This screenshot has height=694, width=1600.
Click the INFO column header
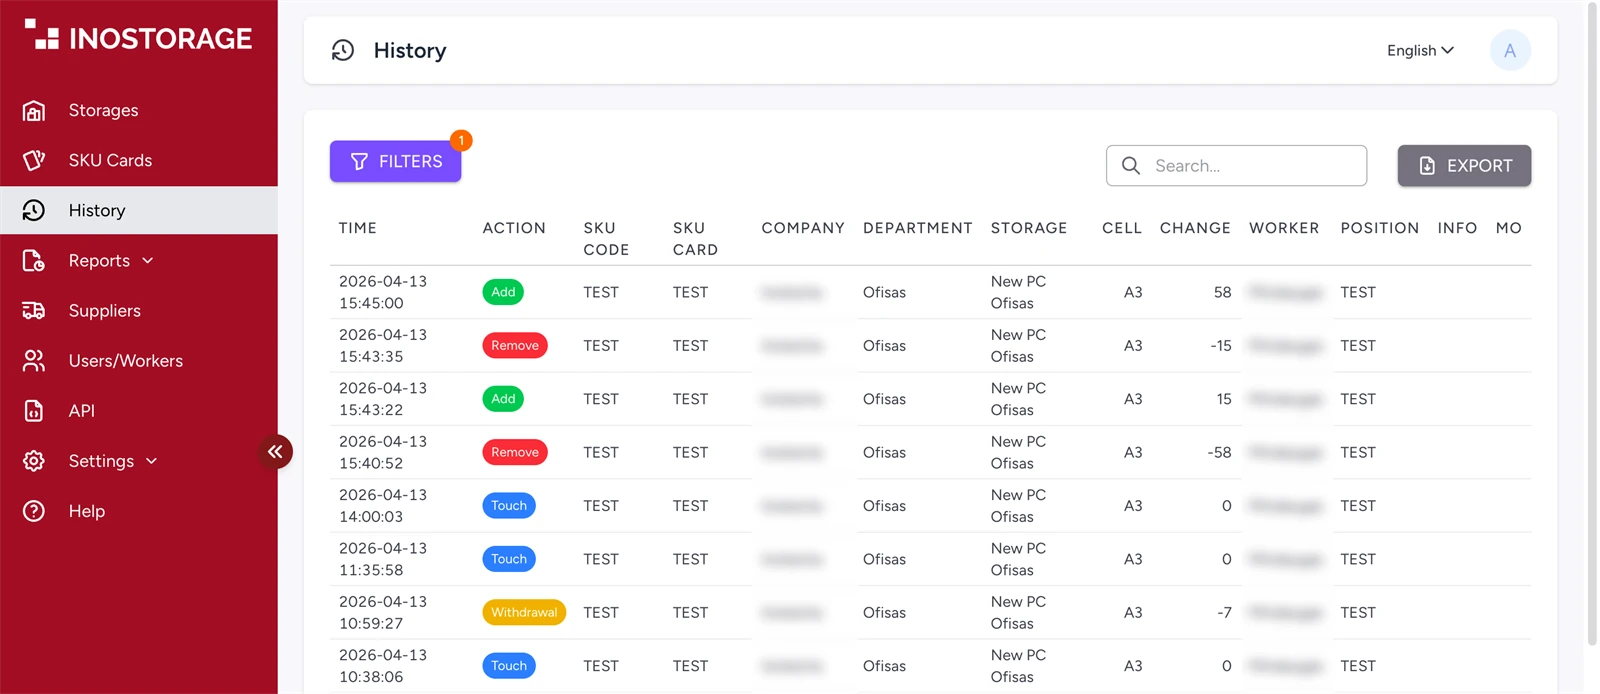tap(1457, 228)
